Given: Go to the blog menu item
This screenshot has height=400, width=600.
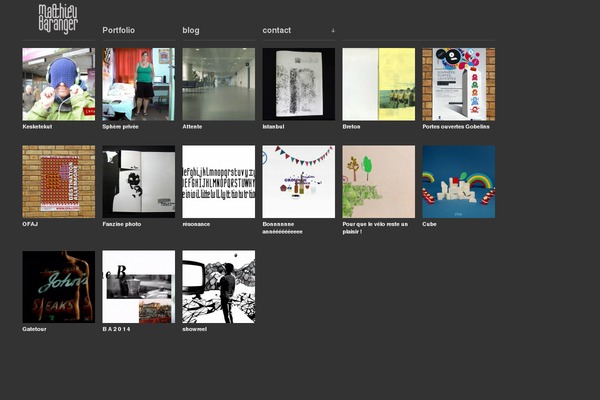Looking at the screenshot, I should click(x=191, y=30).
